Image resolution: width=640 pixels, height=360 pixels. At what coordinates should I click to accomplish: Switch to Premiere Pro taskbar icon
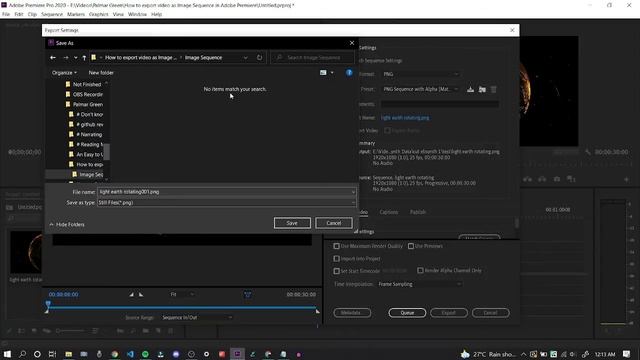(x=237, y=354)
